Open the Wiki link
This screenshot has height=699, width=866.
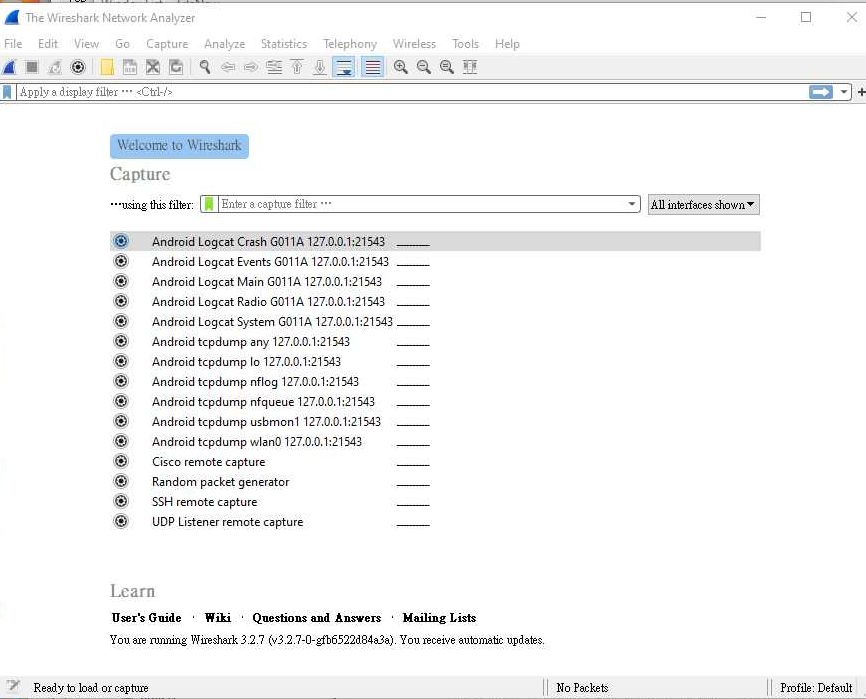218,617
